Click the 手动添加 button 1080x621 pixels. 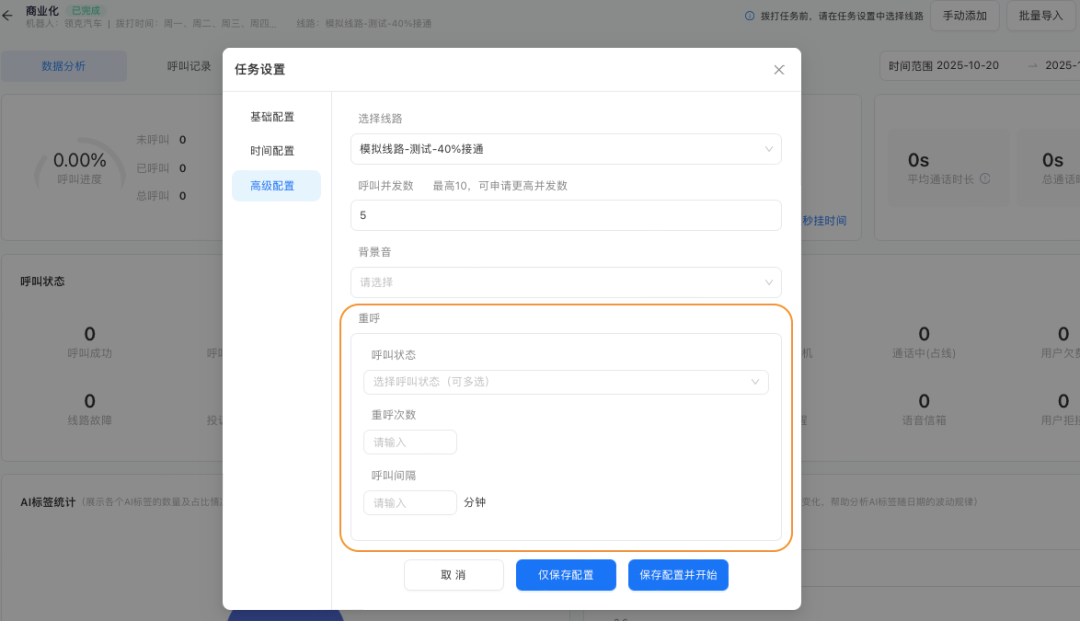coord(964,16)
